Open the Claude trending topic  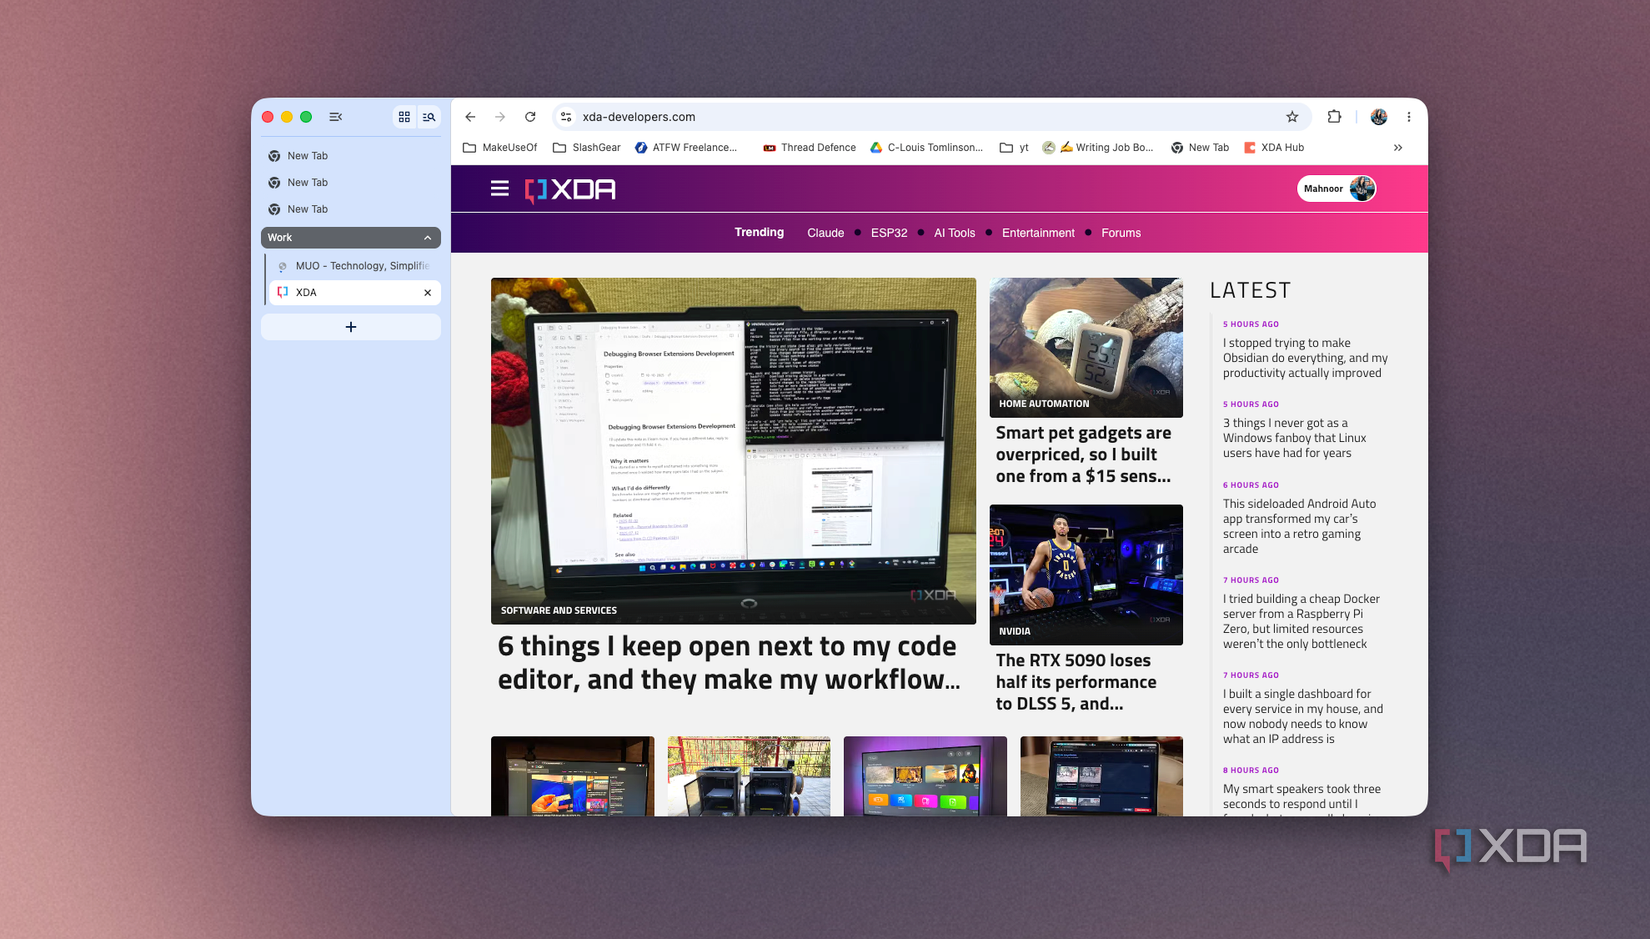coord(825,233)
